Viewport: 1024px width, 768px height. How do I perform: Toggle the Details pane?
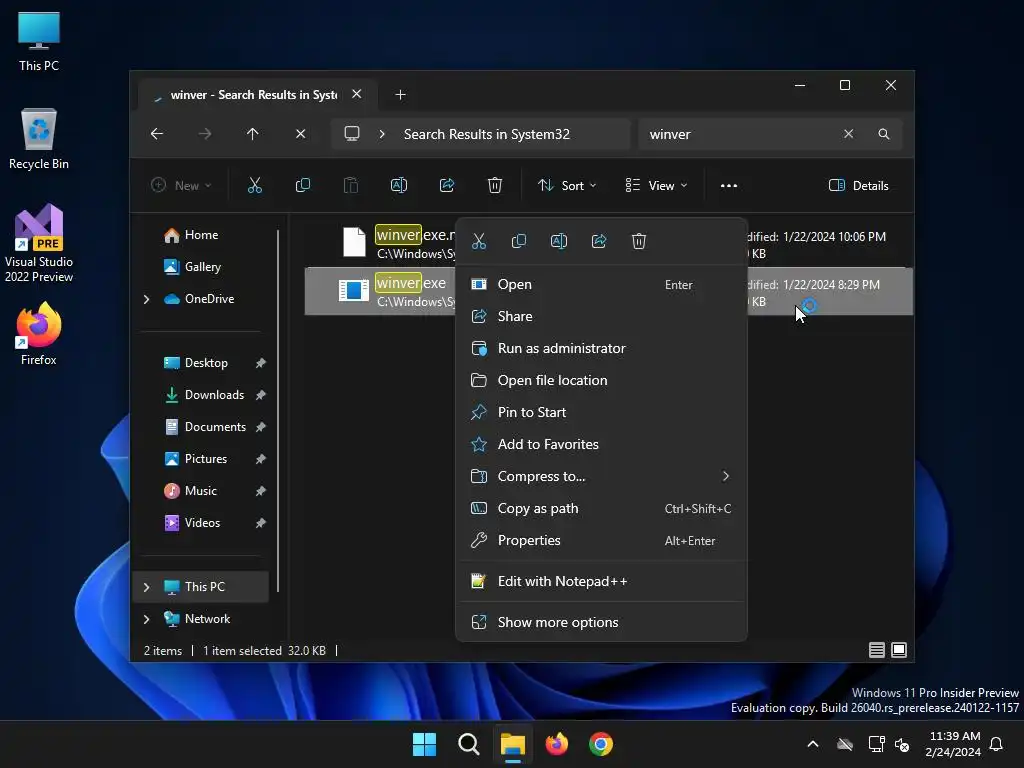point(859,185)
